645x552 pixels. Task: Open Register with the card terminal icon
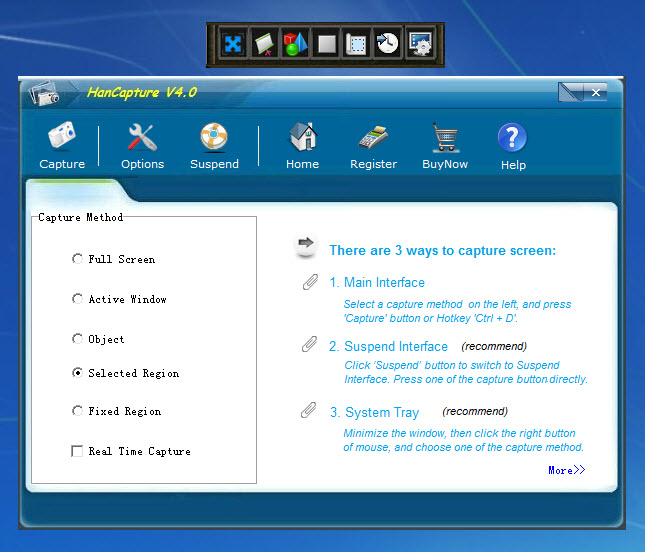tap(374, 146)
